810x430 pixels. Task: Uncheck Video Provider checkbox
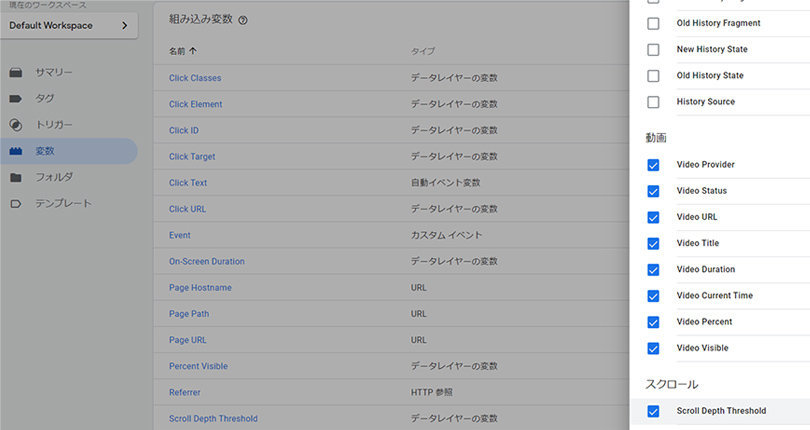pyautogui.click(x=653, y=165)
